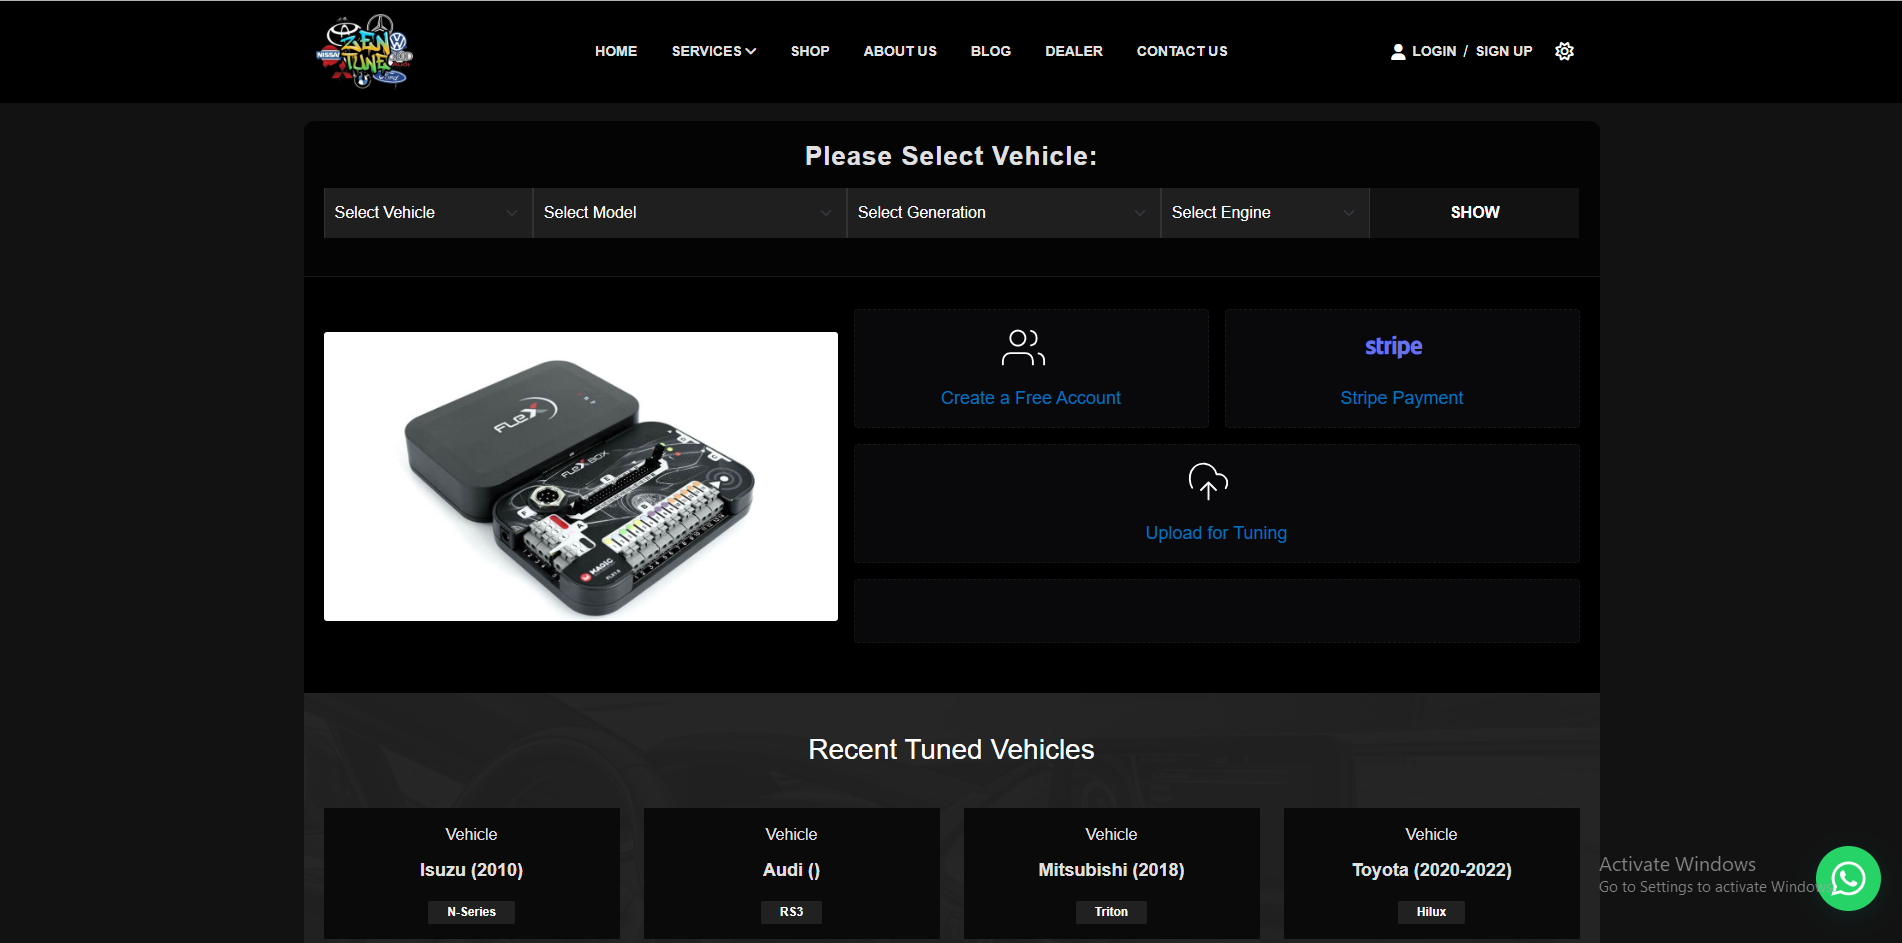
Task: Expand the Select Generation dropdown
Action: click(x=1002, y=213)
